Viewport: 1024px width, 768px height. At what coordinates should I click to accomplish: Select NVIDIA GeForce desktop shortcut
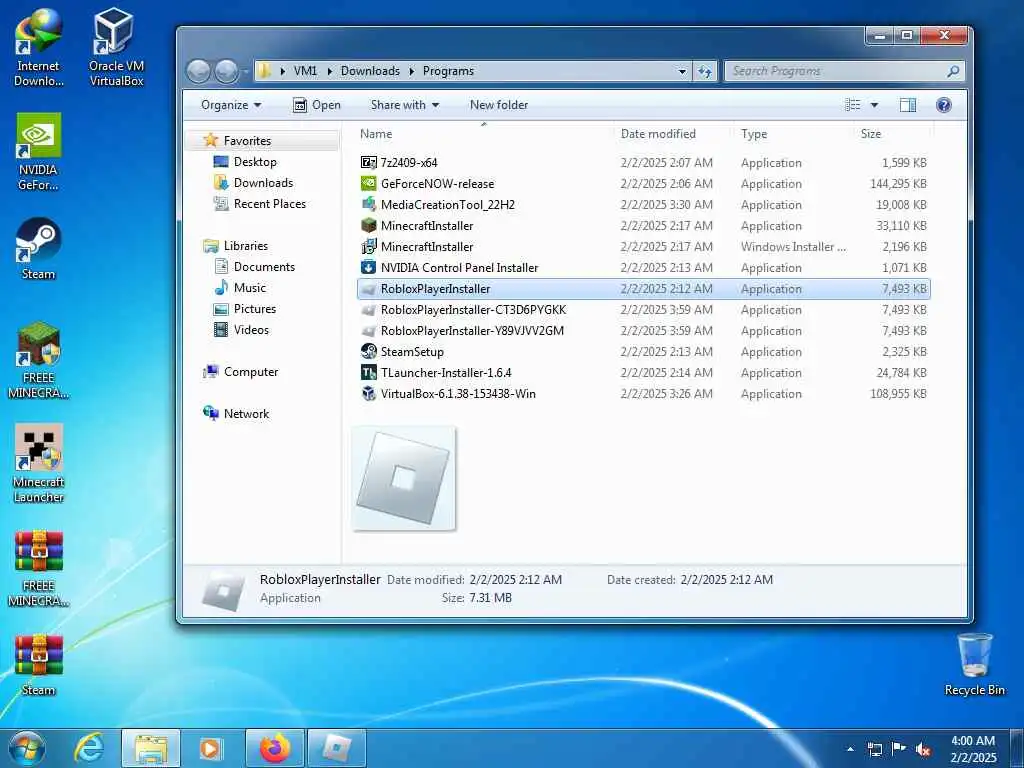point(39,152)
